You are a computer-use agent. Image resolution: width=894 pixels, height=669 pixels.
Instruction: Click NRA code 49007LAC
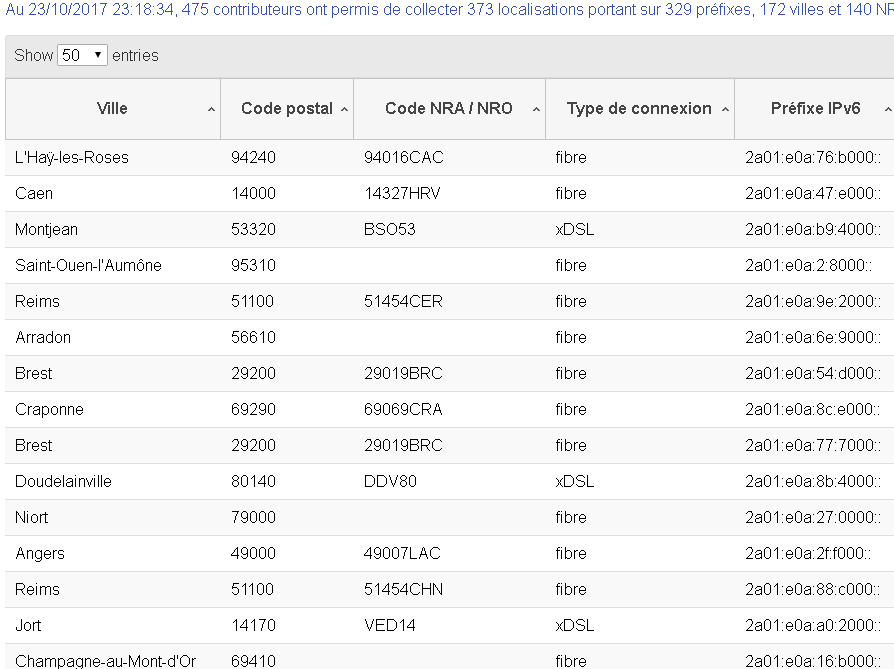pyautogui.click(x=403, y=553)
